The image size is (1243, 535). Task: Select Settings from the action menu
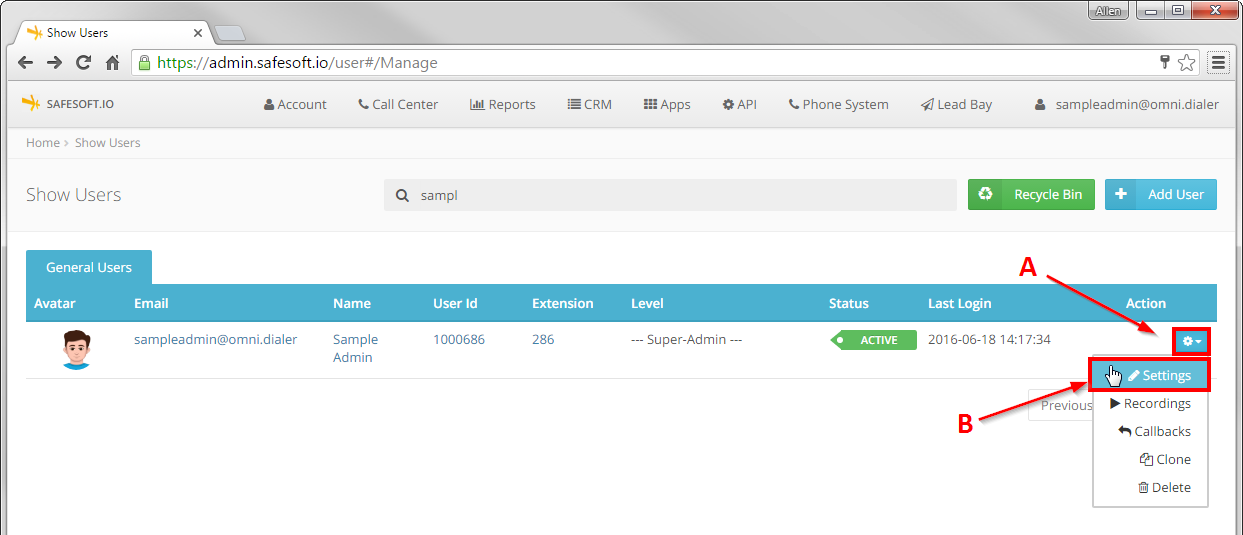point(1150,375)
